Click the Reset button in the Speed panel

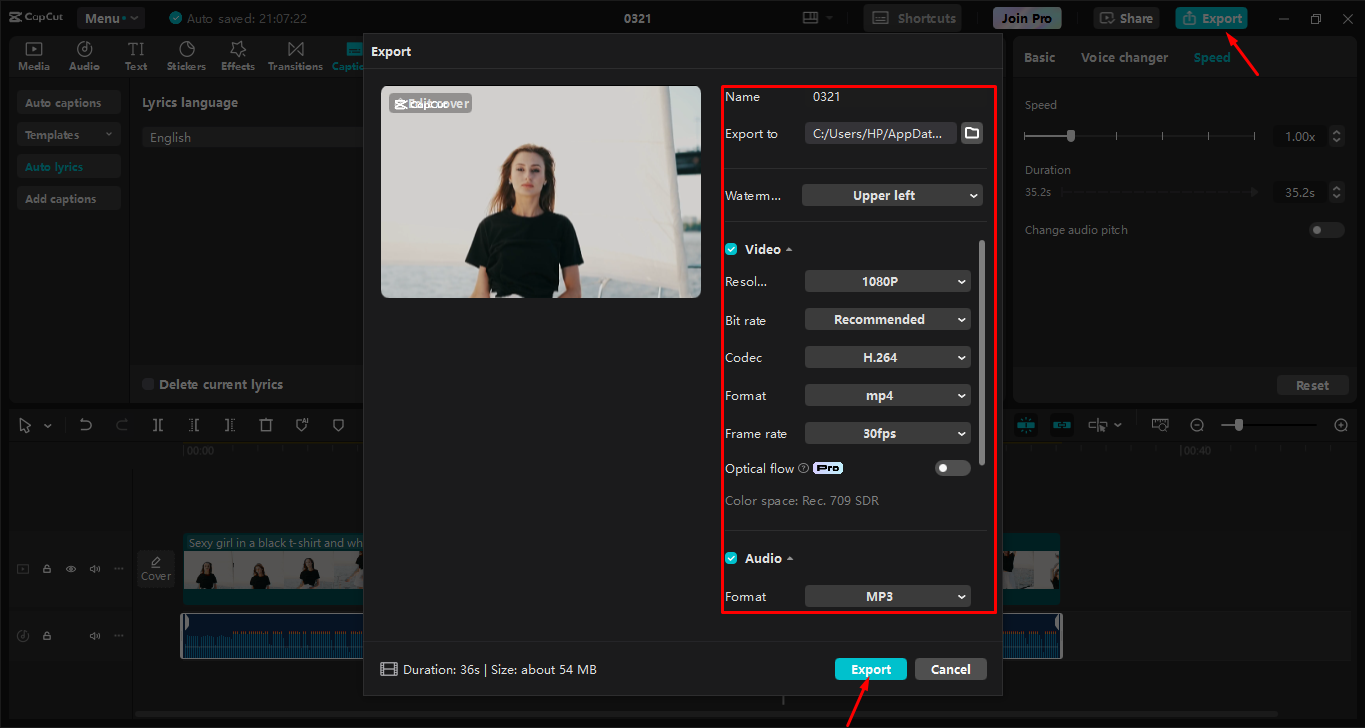click(1312, 385)
